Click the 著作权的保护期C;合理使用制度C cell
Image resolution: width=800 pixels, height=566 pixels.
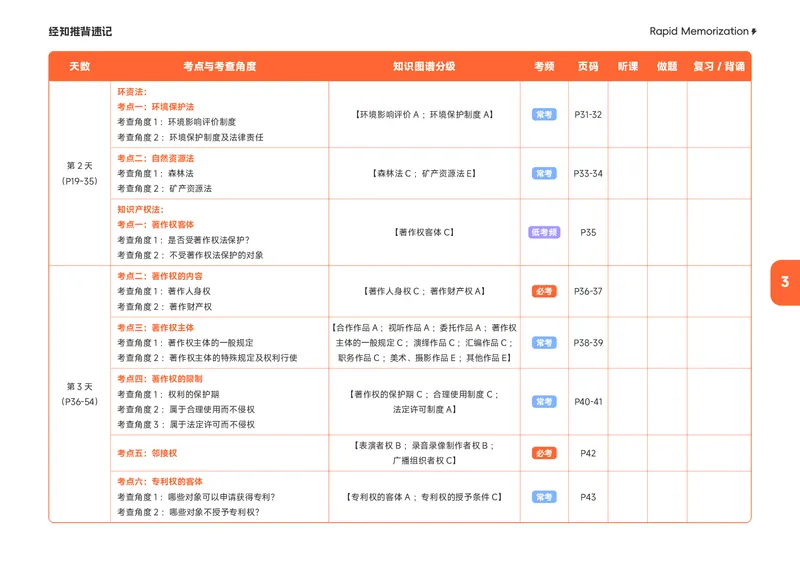(x=424, y=402)
